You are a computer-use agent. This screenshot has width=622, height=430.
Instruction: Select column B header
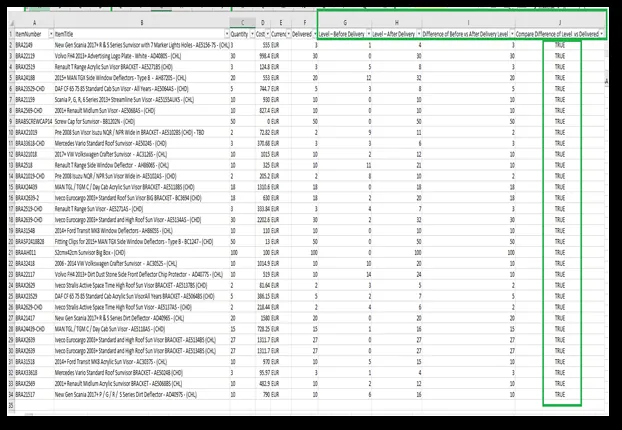pyautogui.click(x=142, y=23)
